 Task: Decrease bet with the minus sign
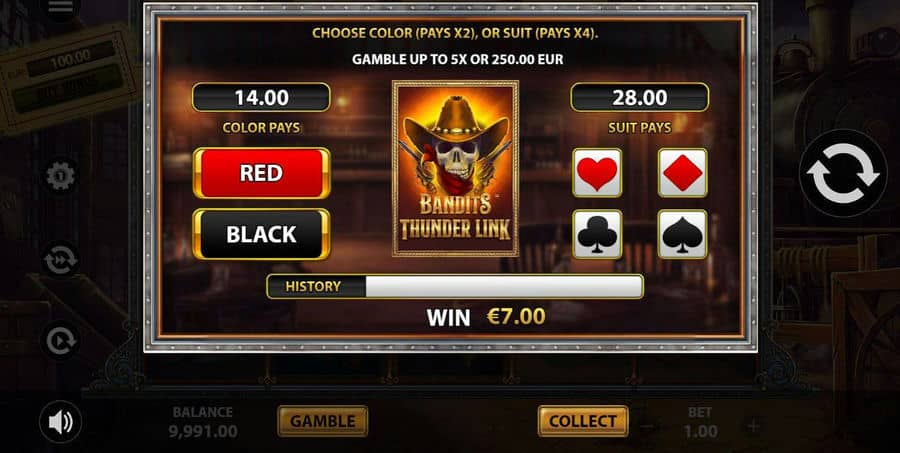pos(646,427)
